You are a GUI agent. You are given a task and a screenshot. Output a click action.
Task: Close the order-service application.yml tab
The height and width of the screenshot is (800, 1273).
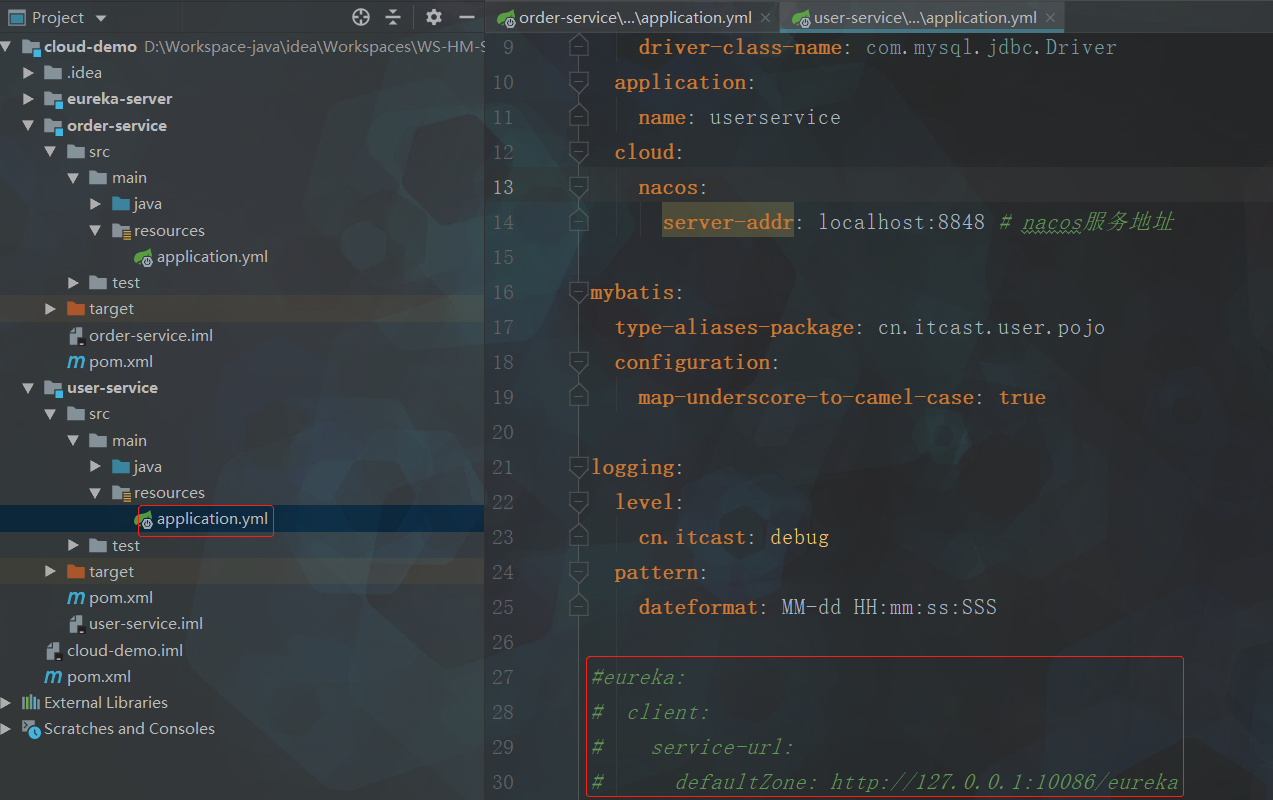coord(765,18)
